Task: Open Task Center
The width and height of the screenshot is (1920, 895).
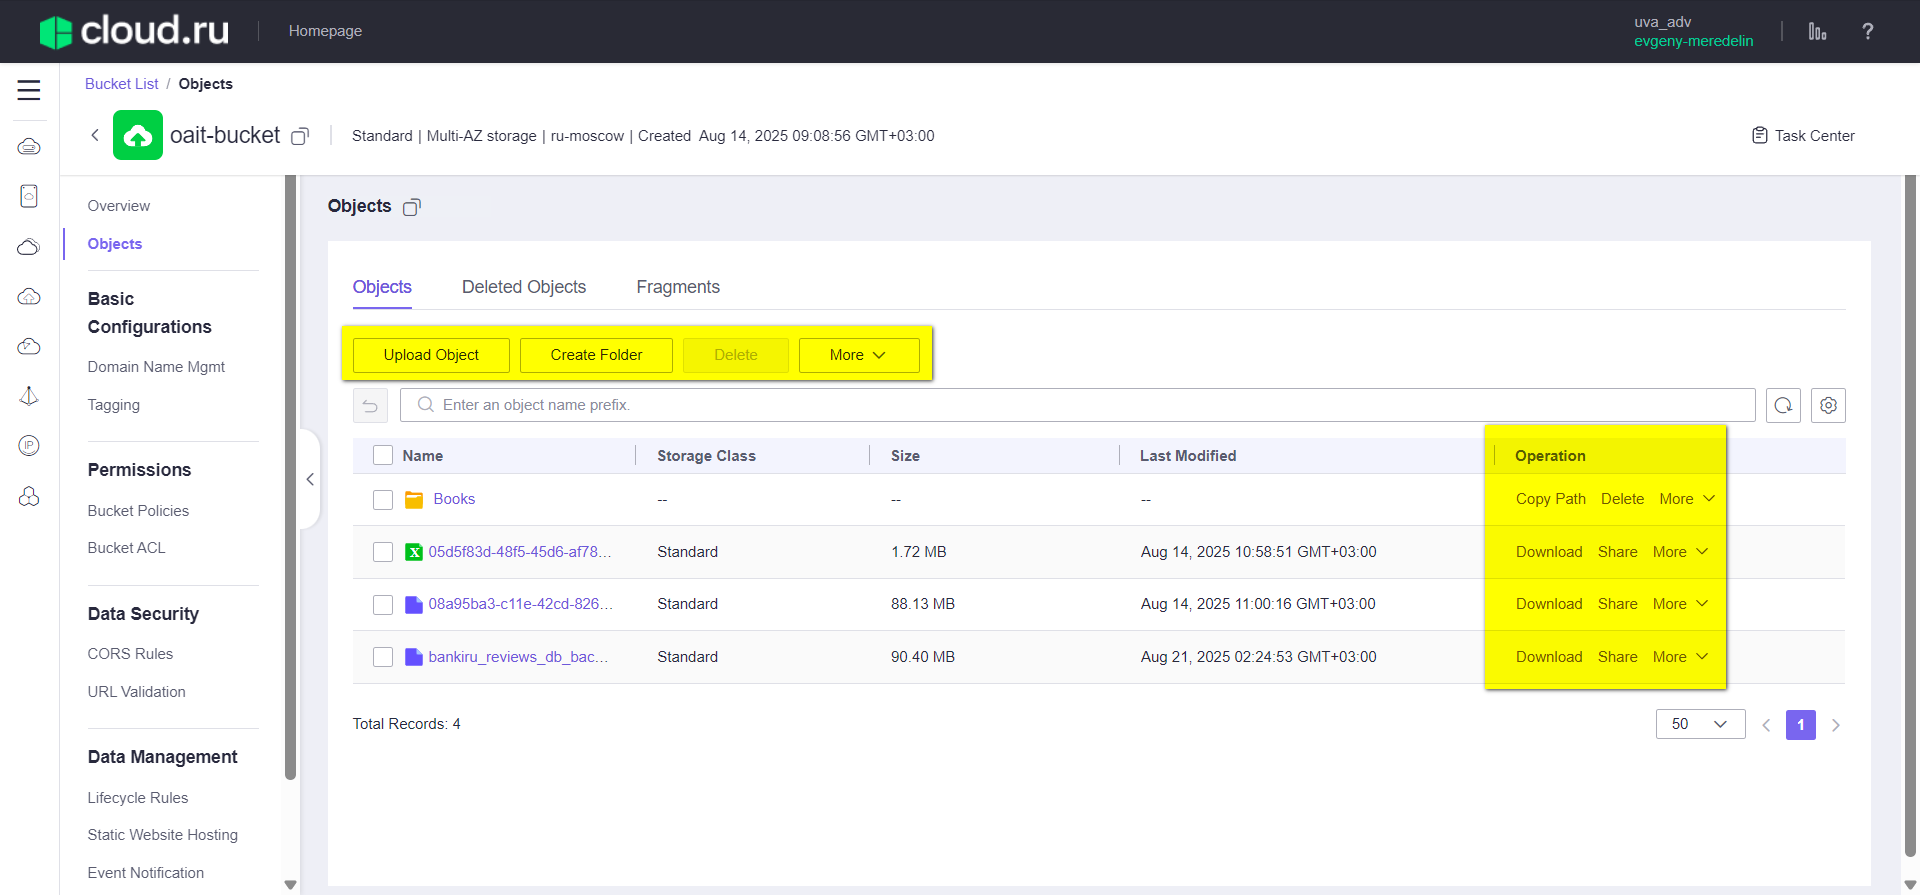Action: tap(1803, 135)
